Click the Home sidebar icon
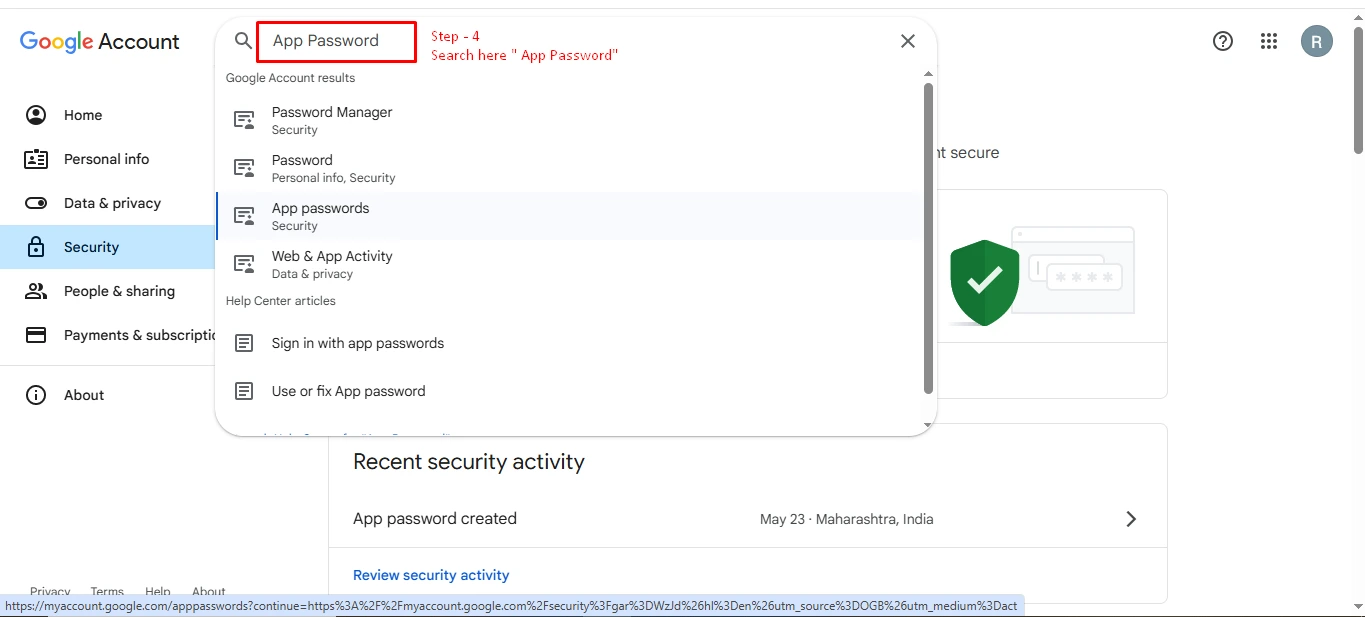The height and width of the screenshot is (617, 1365). pos(36,115)
